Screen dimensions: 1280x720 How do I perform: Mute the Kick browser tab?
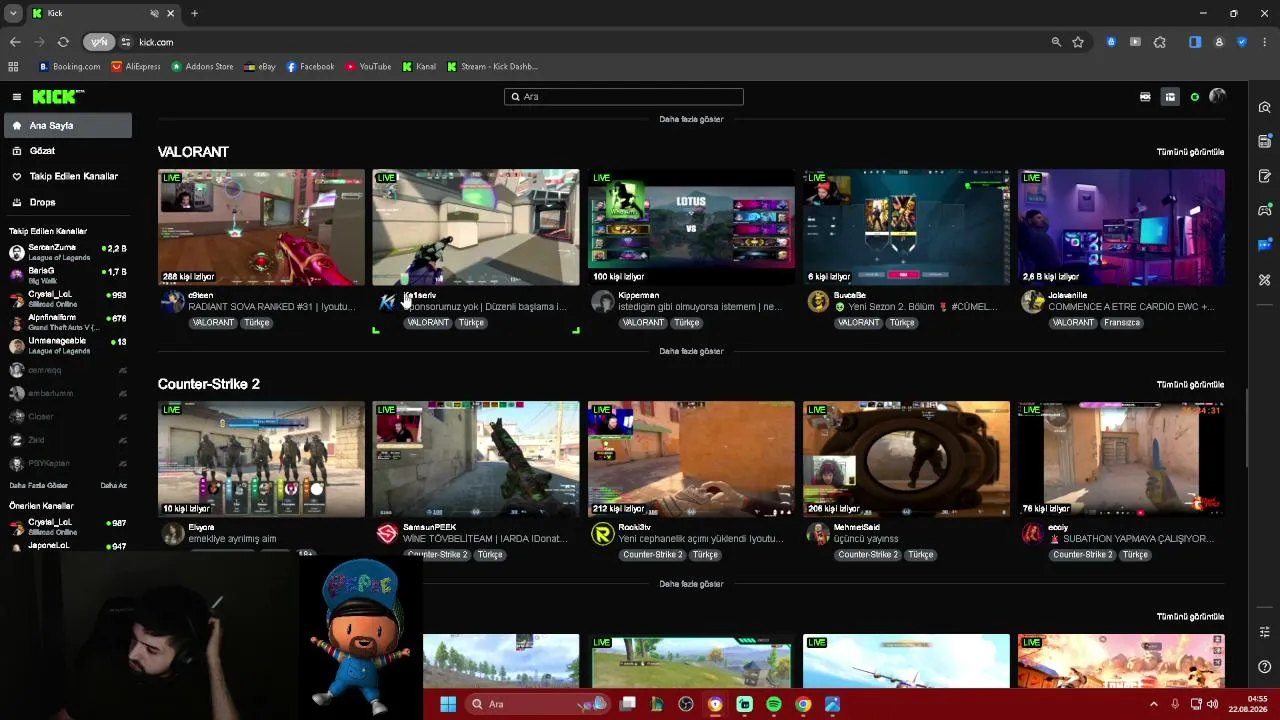point(154,13)
